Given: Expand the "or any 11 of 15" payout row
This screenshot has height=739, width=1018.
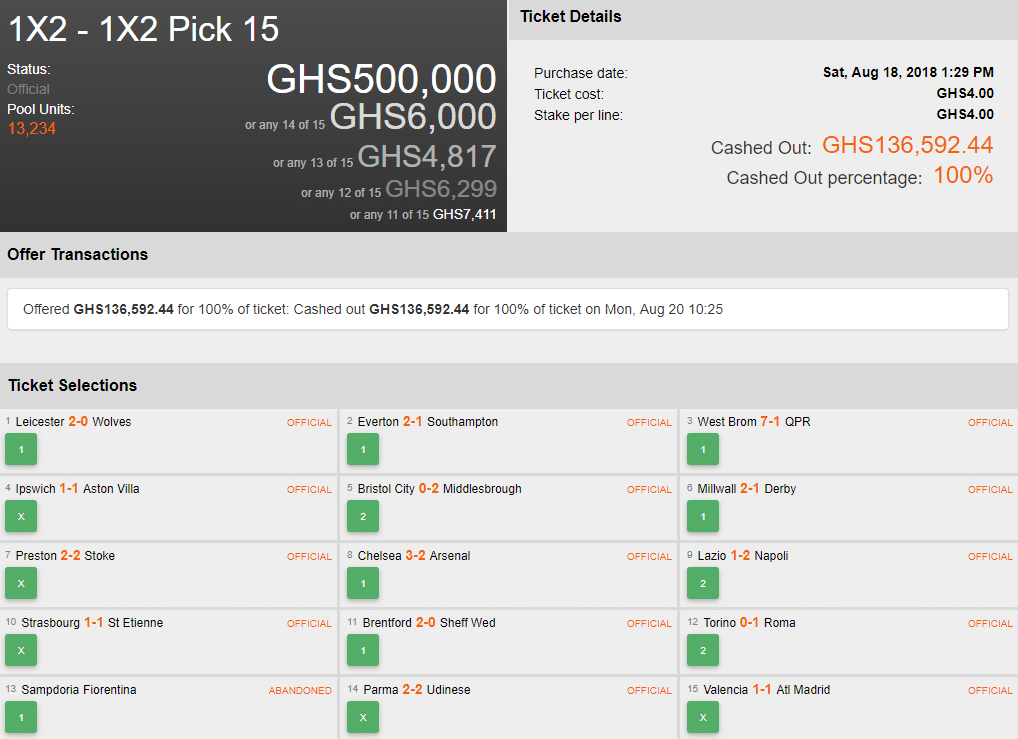Looking at the screenshot, I should click(424, 214).
